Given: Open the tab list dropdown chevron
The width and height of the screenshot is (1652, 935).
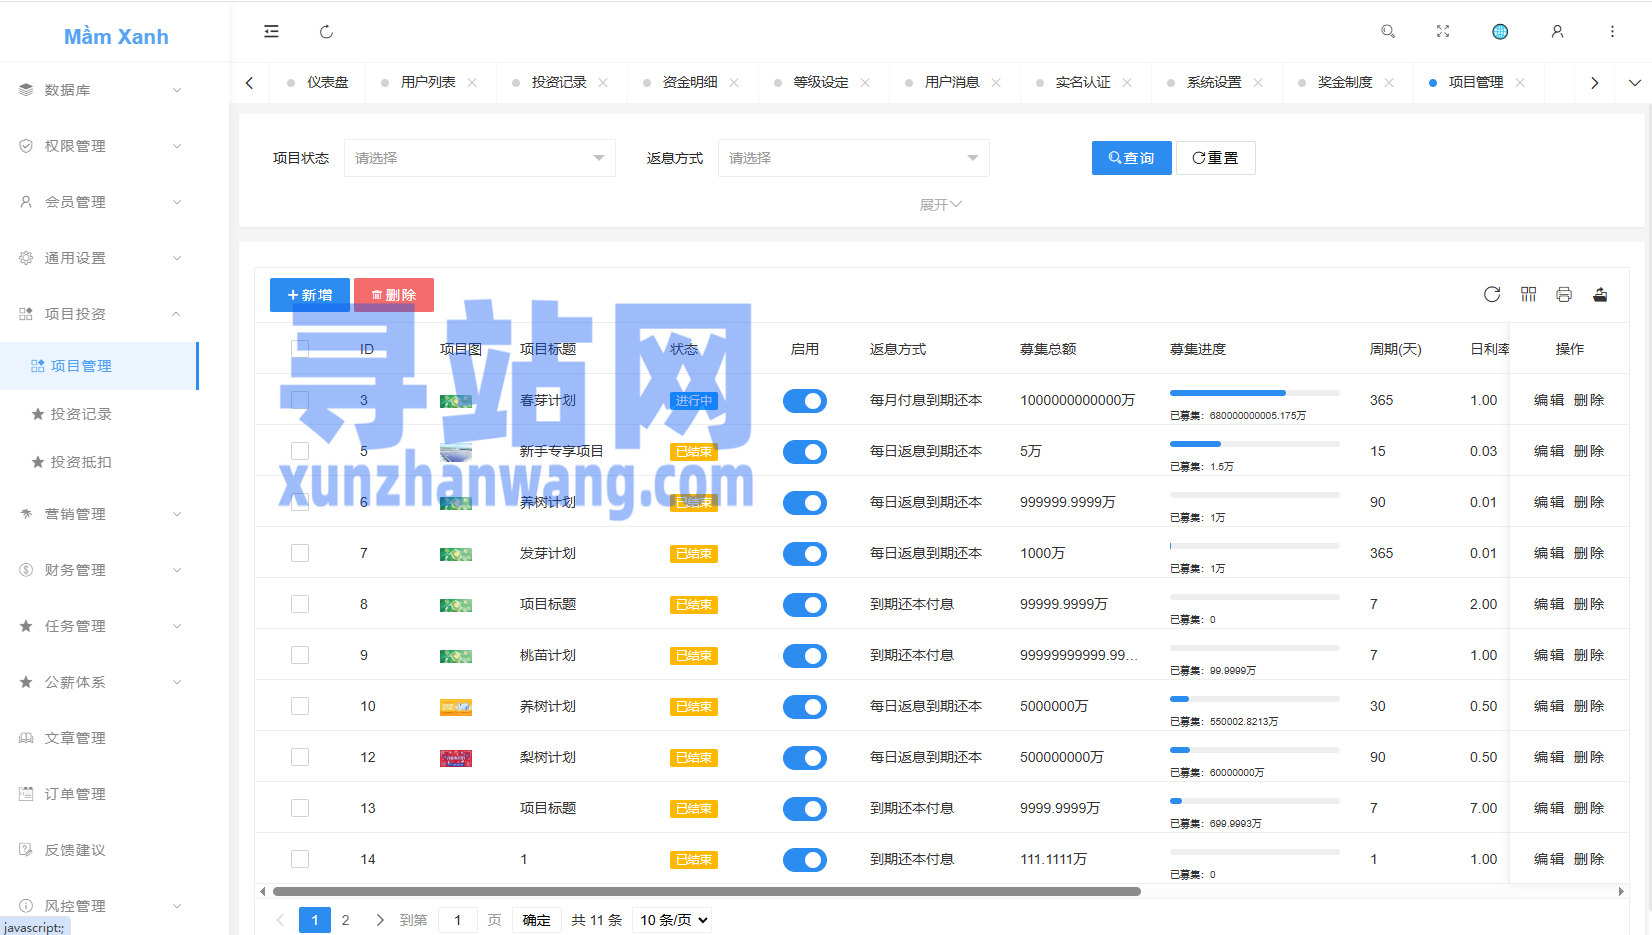Looking at the screenshot, I should (x=1635, y=82).
